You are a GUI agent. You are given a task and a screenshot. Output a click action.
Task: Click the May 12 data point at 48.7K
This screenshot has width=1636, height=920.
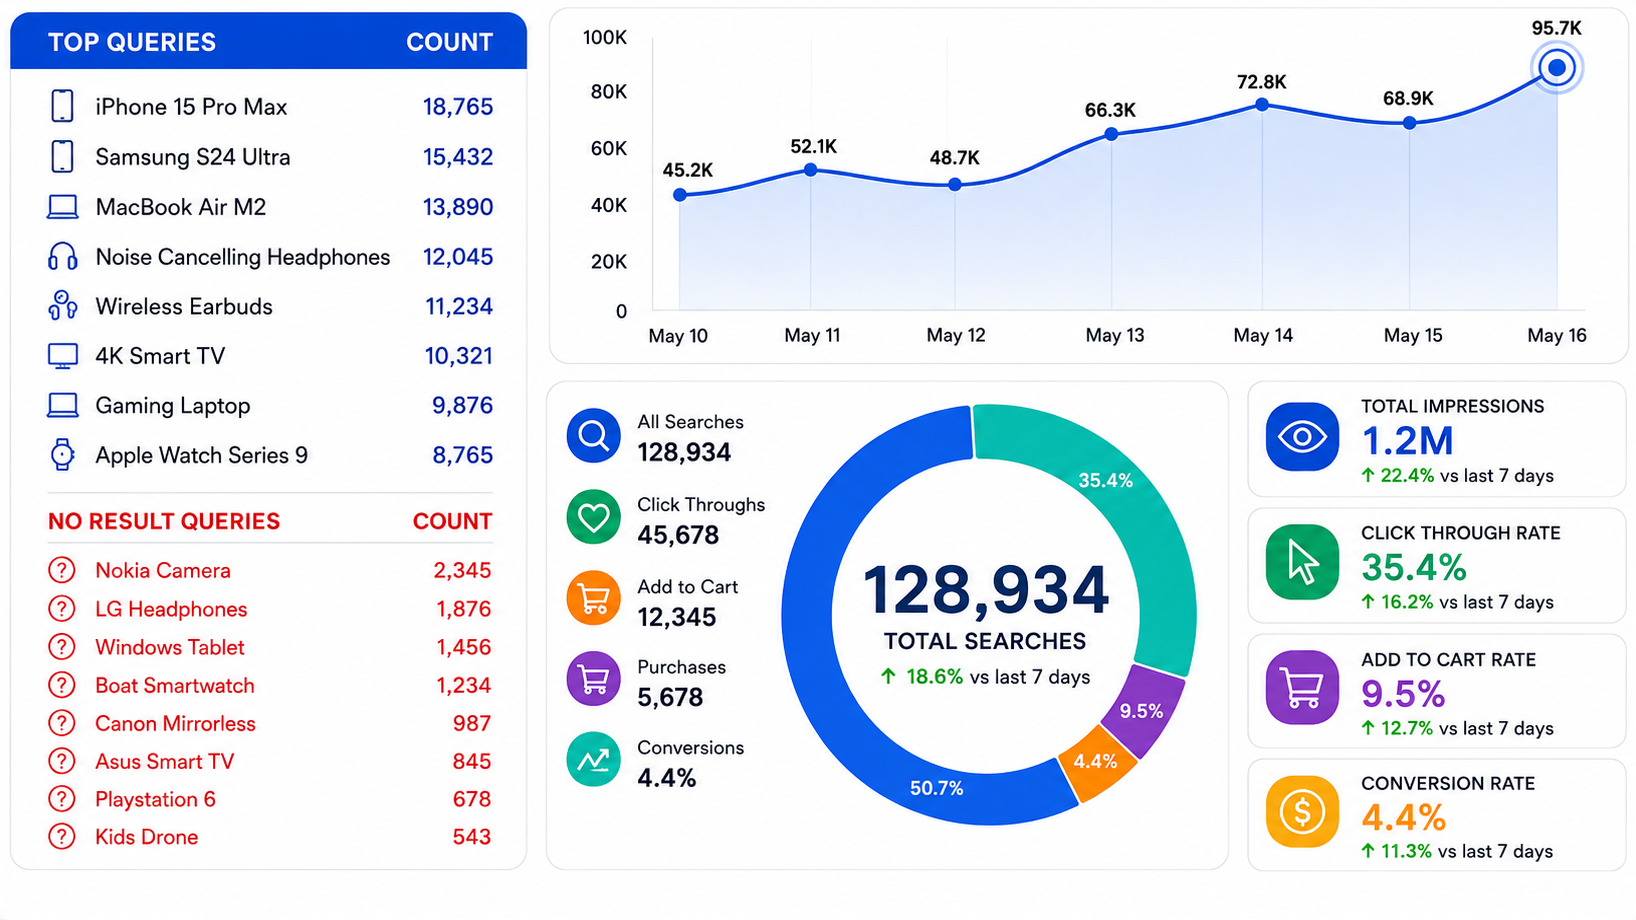point(955,185)
